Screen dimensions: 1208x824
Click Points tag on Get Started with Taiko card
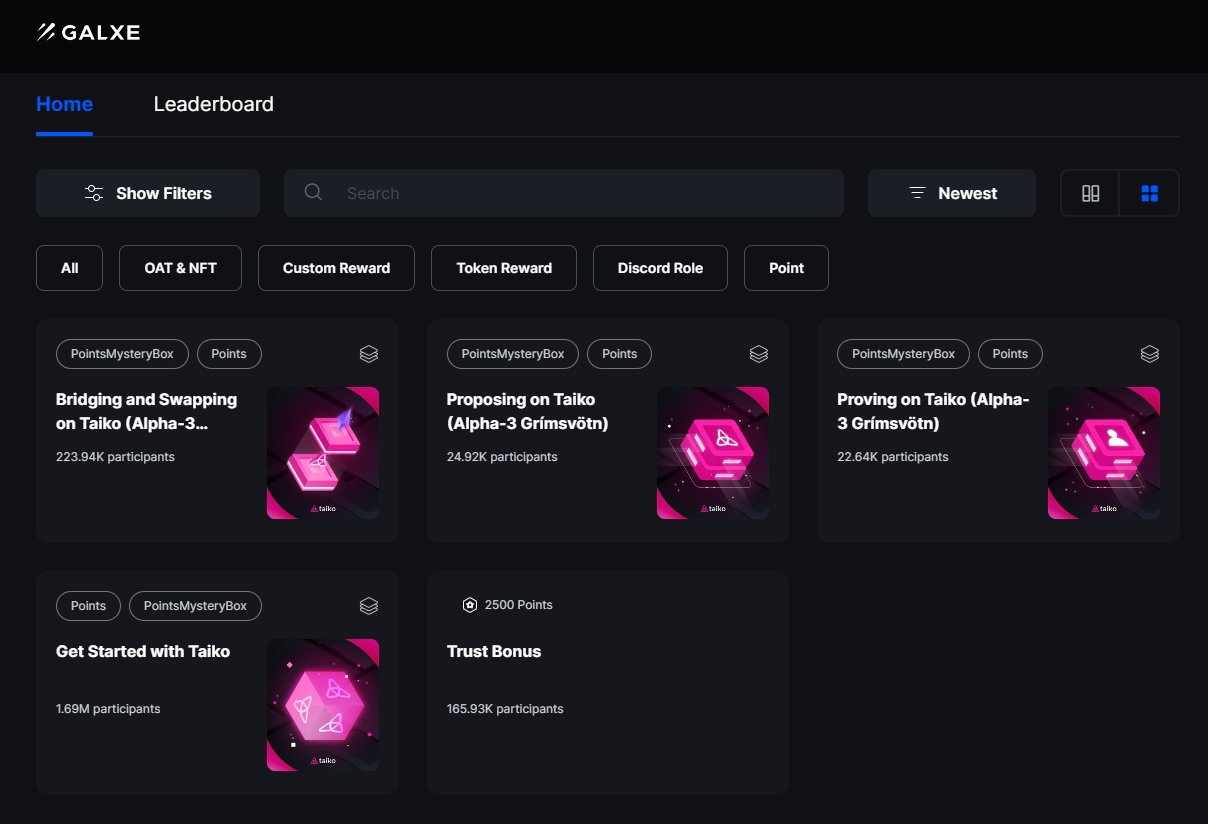88,606
